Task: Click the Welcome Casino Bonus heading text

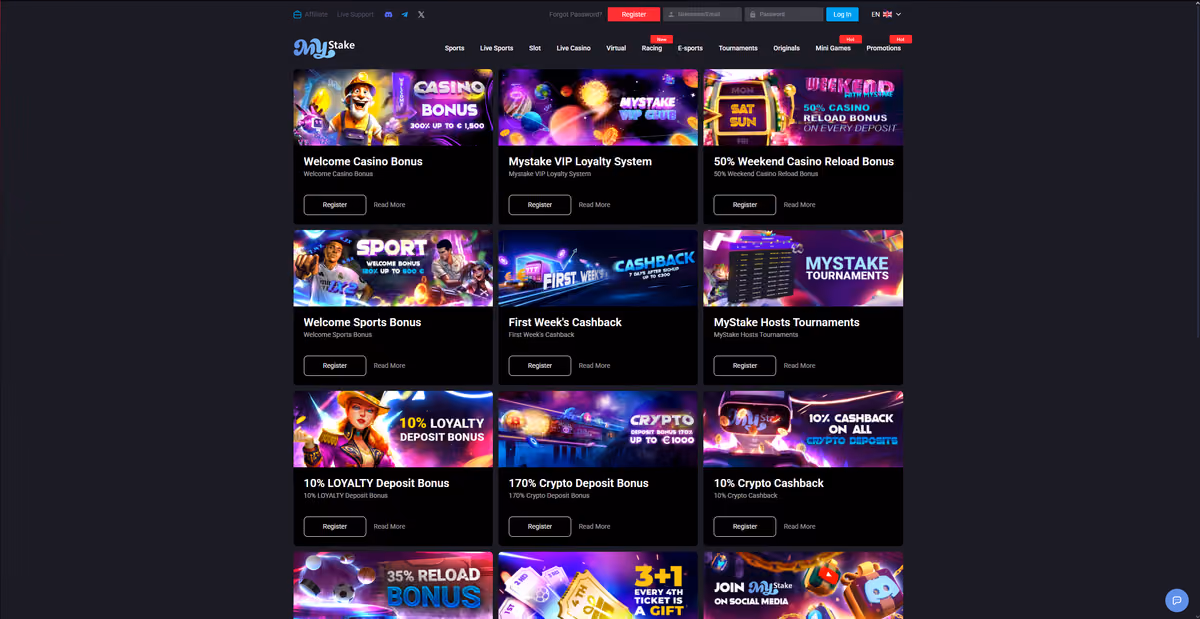Action: 363,161
